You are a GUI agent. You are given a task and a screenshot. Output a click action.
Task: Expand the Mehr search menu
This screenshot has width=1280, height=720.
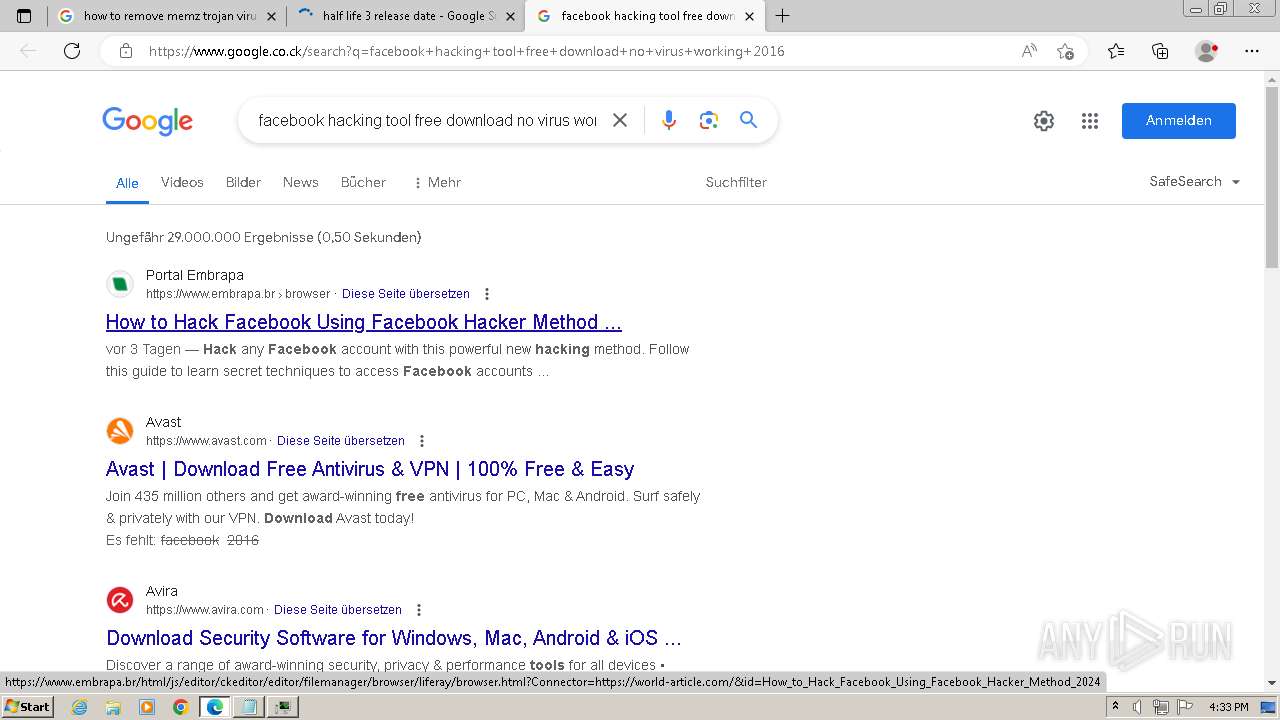point(436,182)
